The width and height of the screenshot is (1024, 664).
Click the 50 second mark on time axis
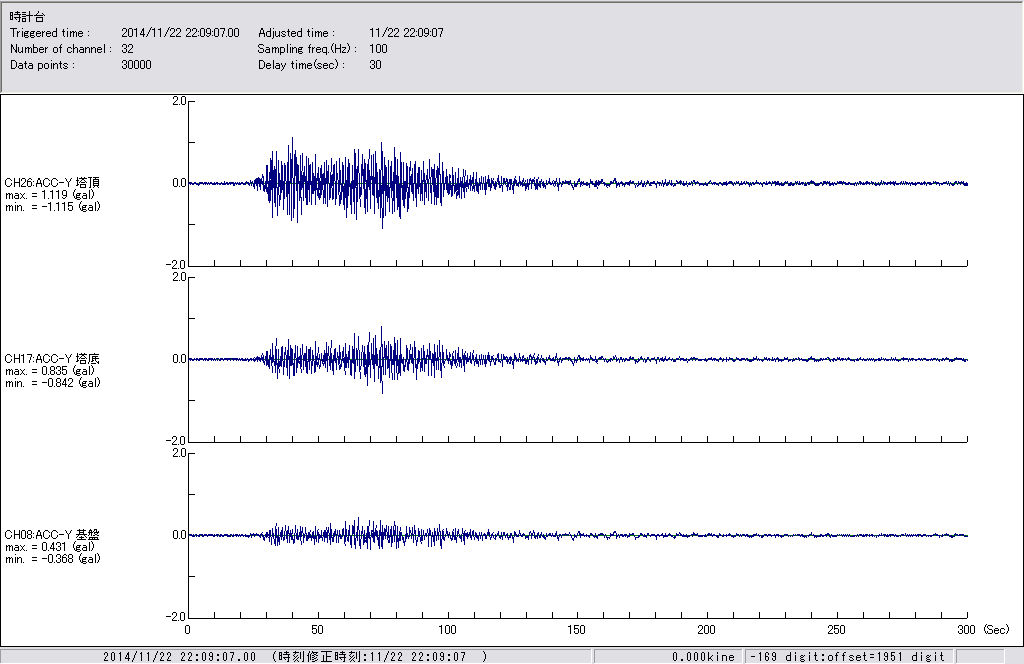pos(317,630)
